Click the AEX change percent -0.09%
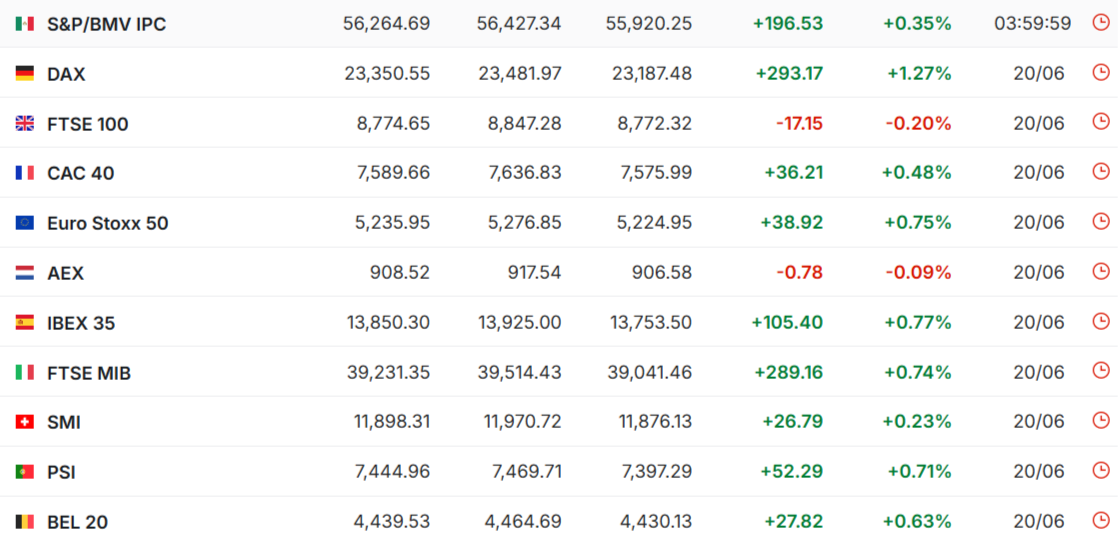The width and height of the screenshot is (1120, 542). tap(919, 272)
